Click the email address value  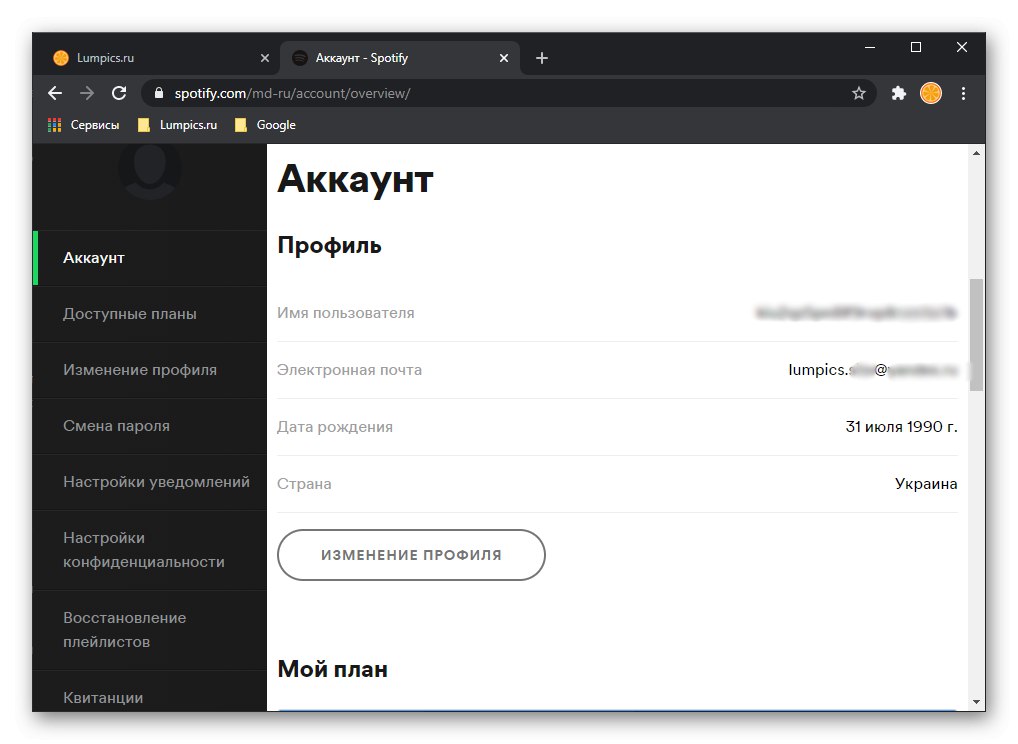[x=873, y=370]
